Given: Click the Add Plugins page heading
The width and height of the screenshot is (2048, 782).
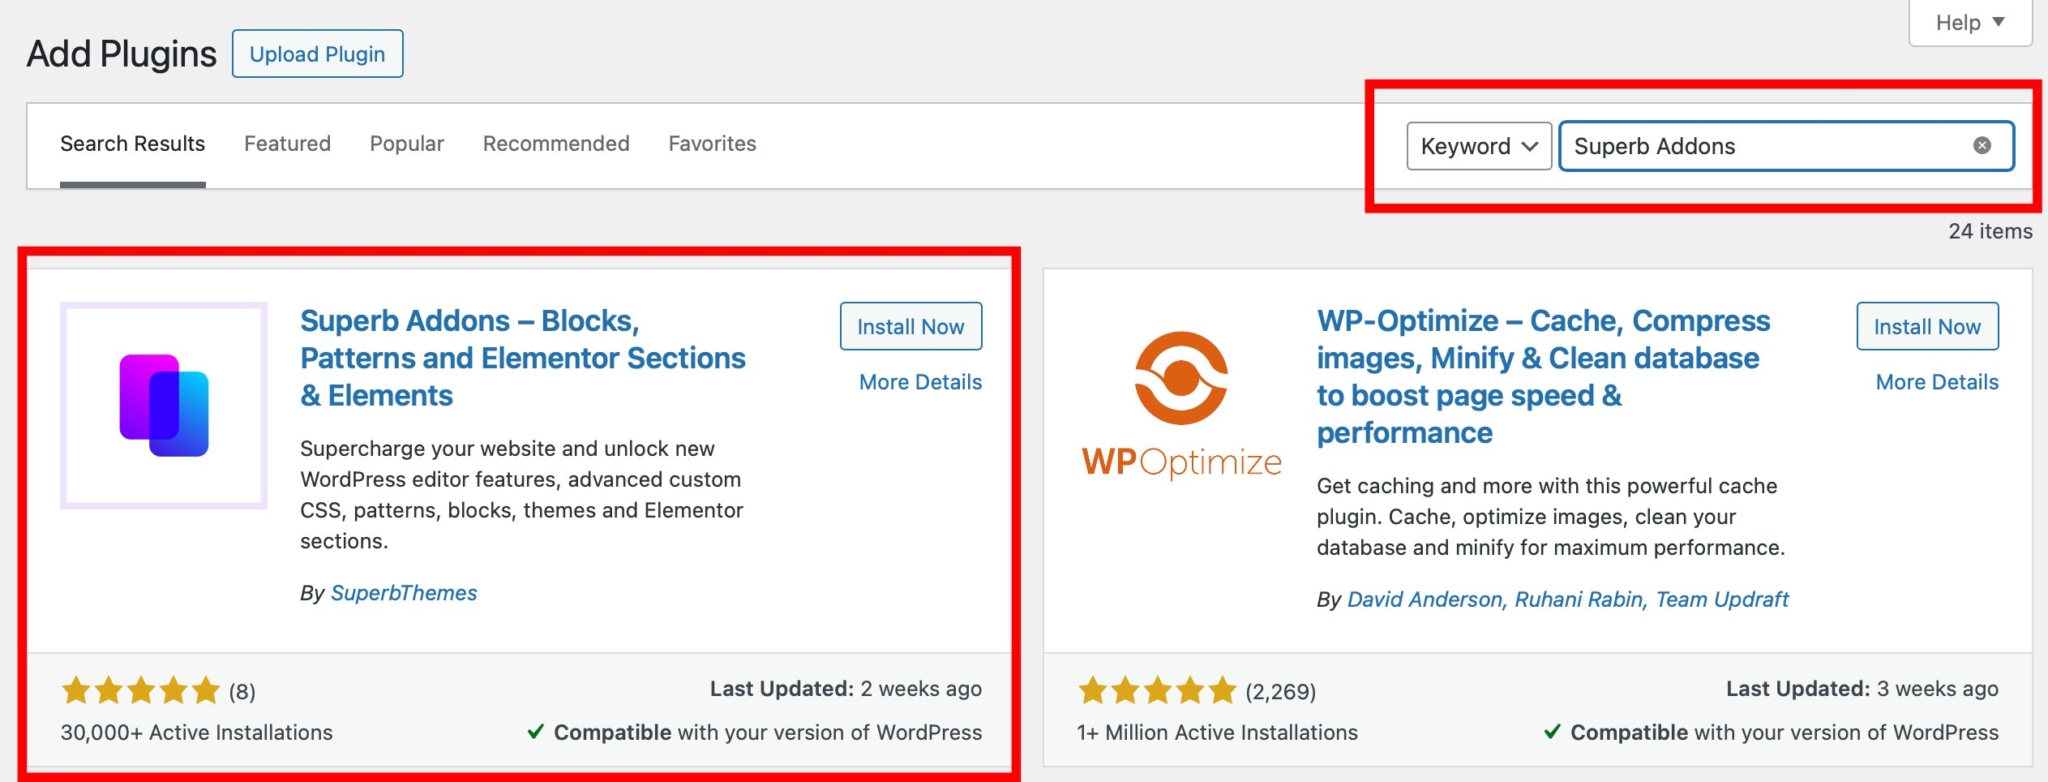Looking at the screenshot, I should (121, 54).
